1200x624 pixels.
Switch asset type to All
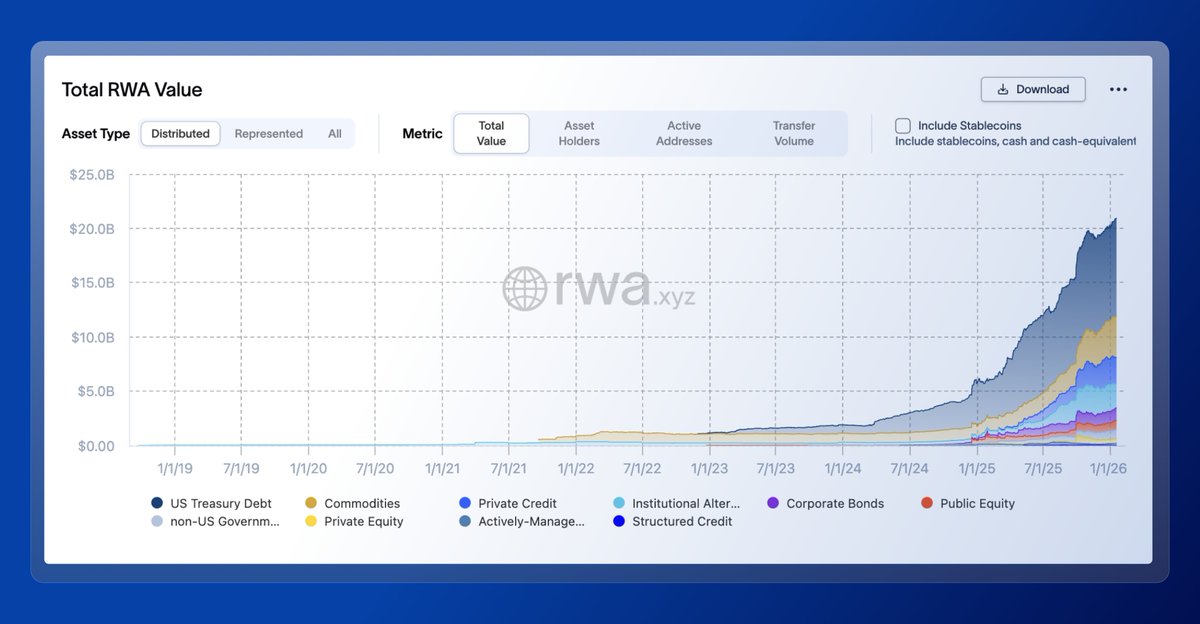334,134
